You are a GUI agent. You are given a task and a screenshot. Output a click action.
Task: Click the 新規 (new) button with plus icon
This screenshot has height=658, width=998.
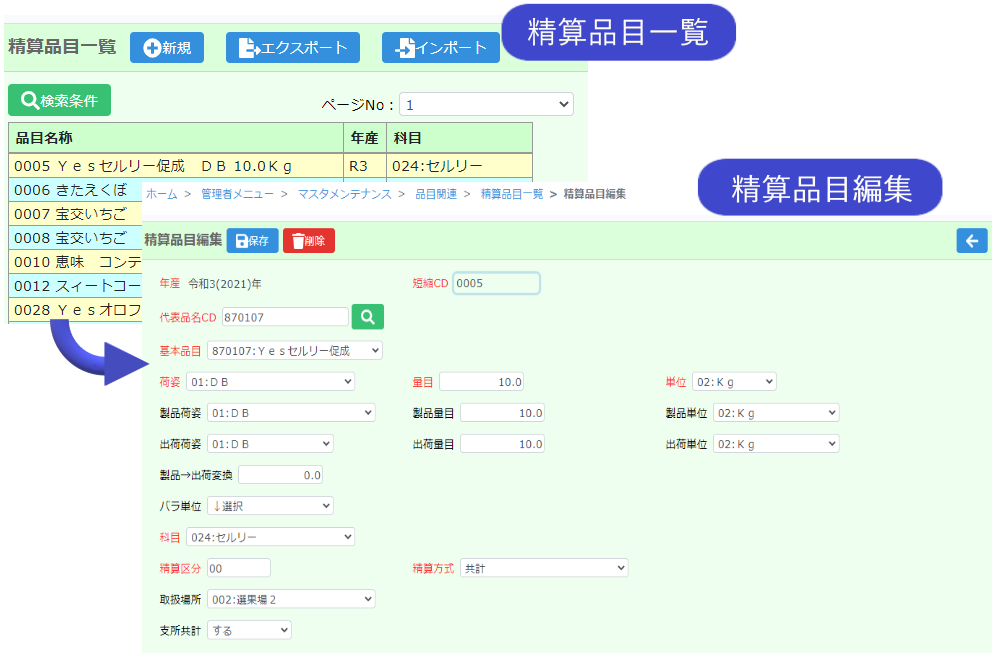[x=167, y=48]
